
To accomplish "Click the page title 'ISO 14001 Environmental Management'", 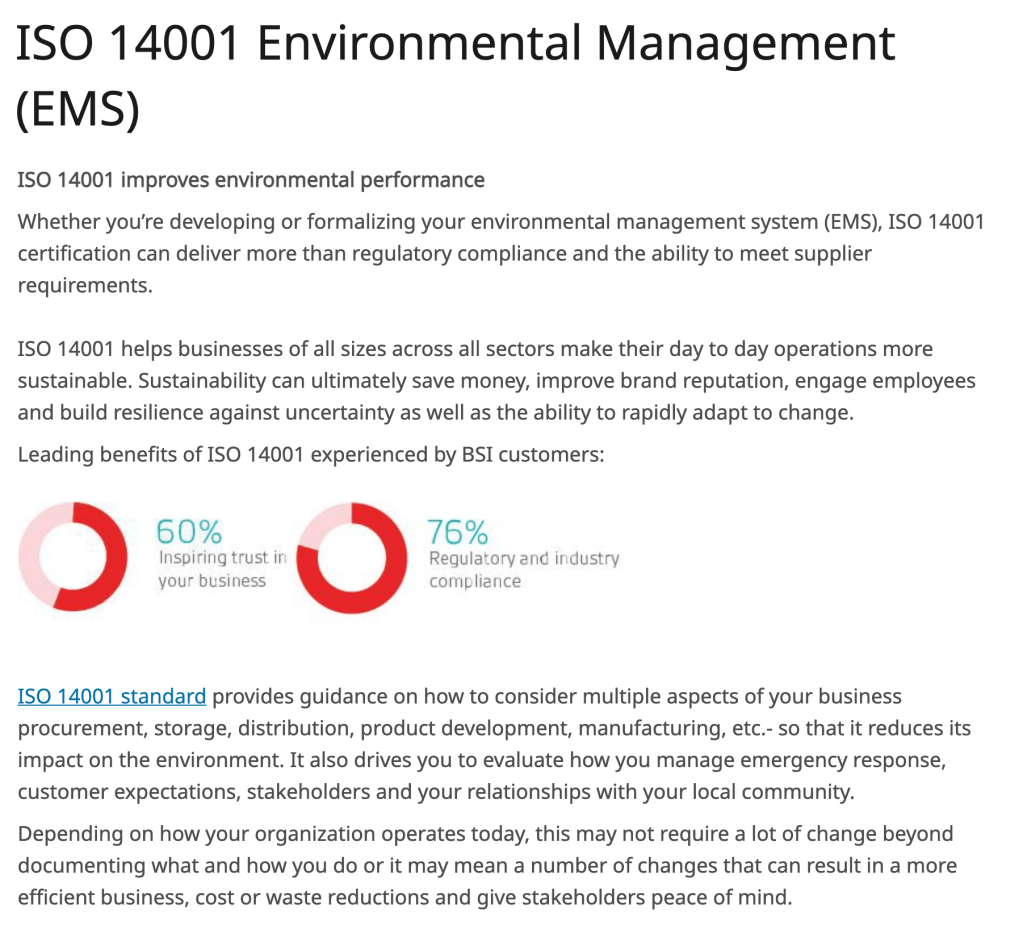I will tap(456, 44).
